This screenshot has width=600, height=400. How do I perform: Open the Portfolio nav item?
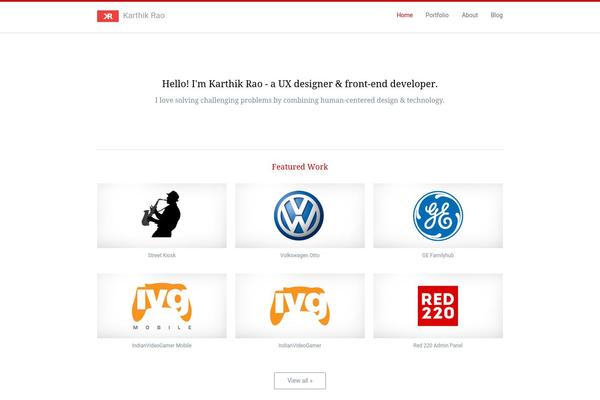pos(437,15)
